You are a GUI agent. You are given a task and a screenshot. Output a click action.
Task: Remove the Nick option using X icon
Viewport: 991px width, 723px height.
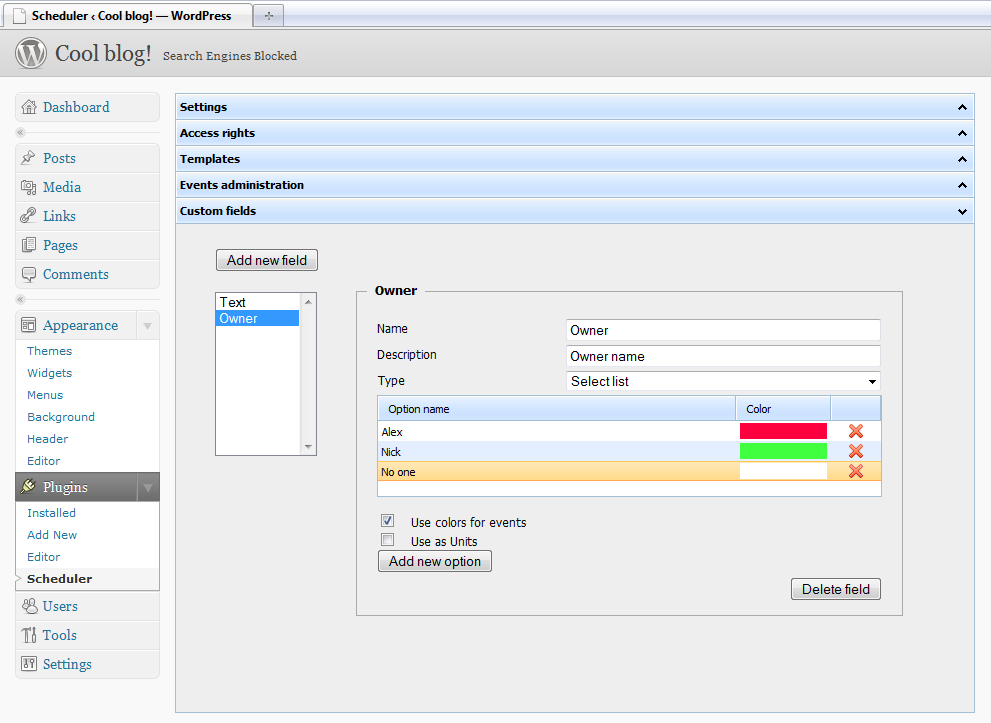click(x=855, y=451)
